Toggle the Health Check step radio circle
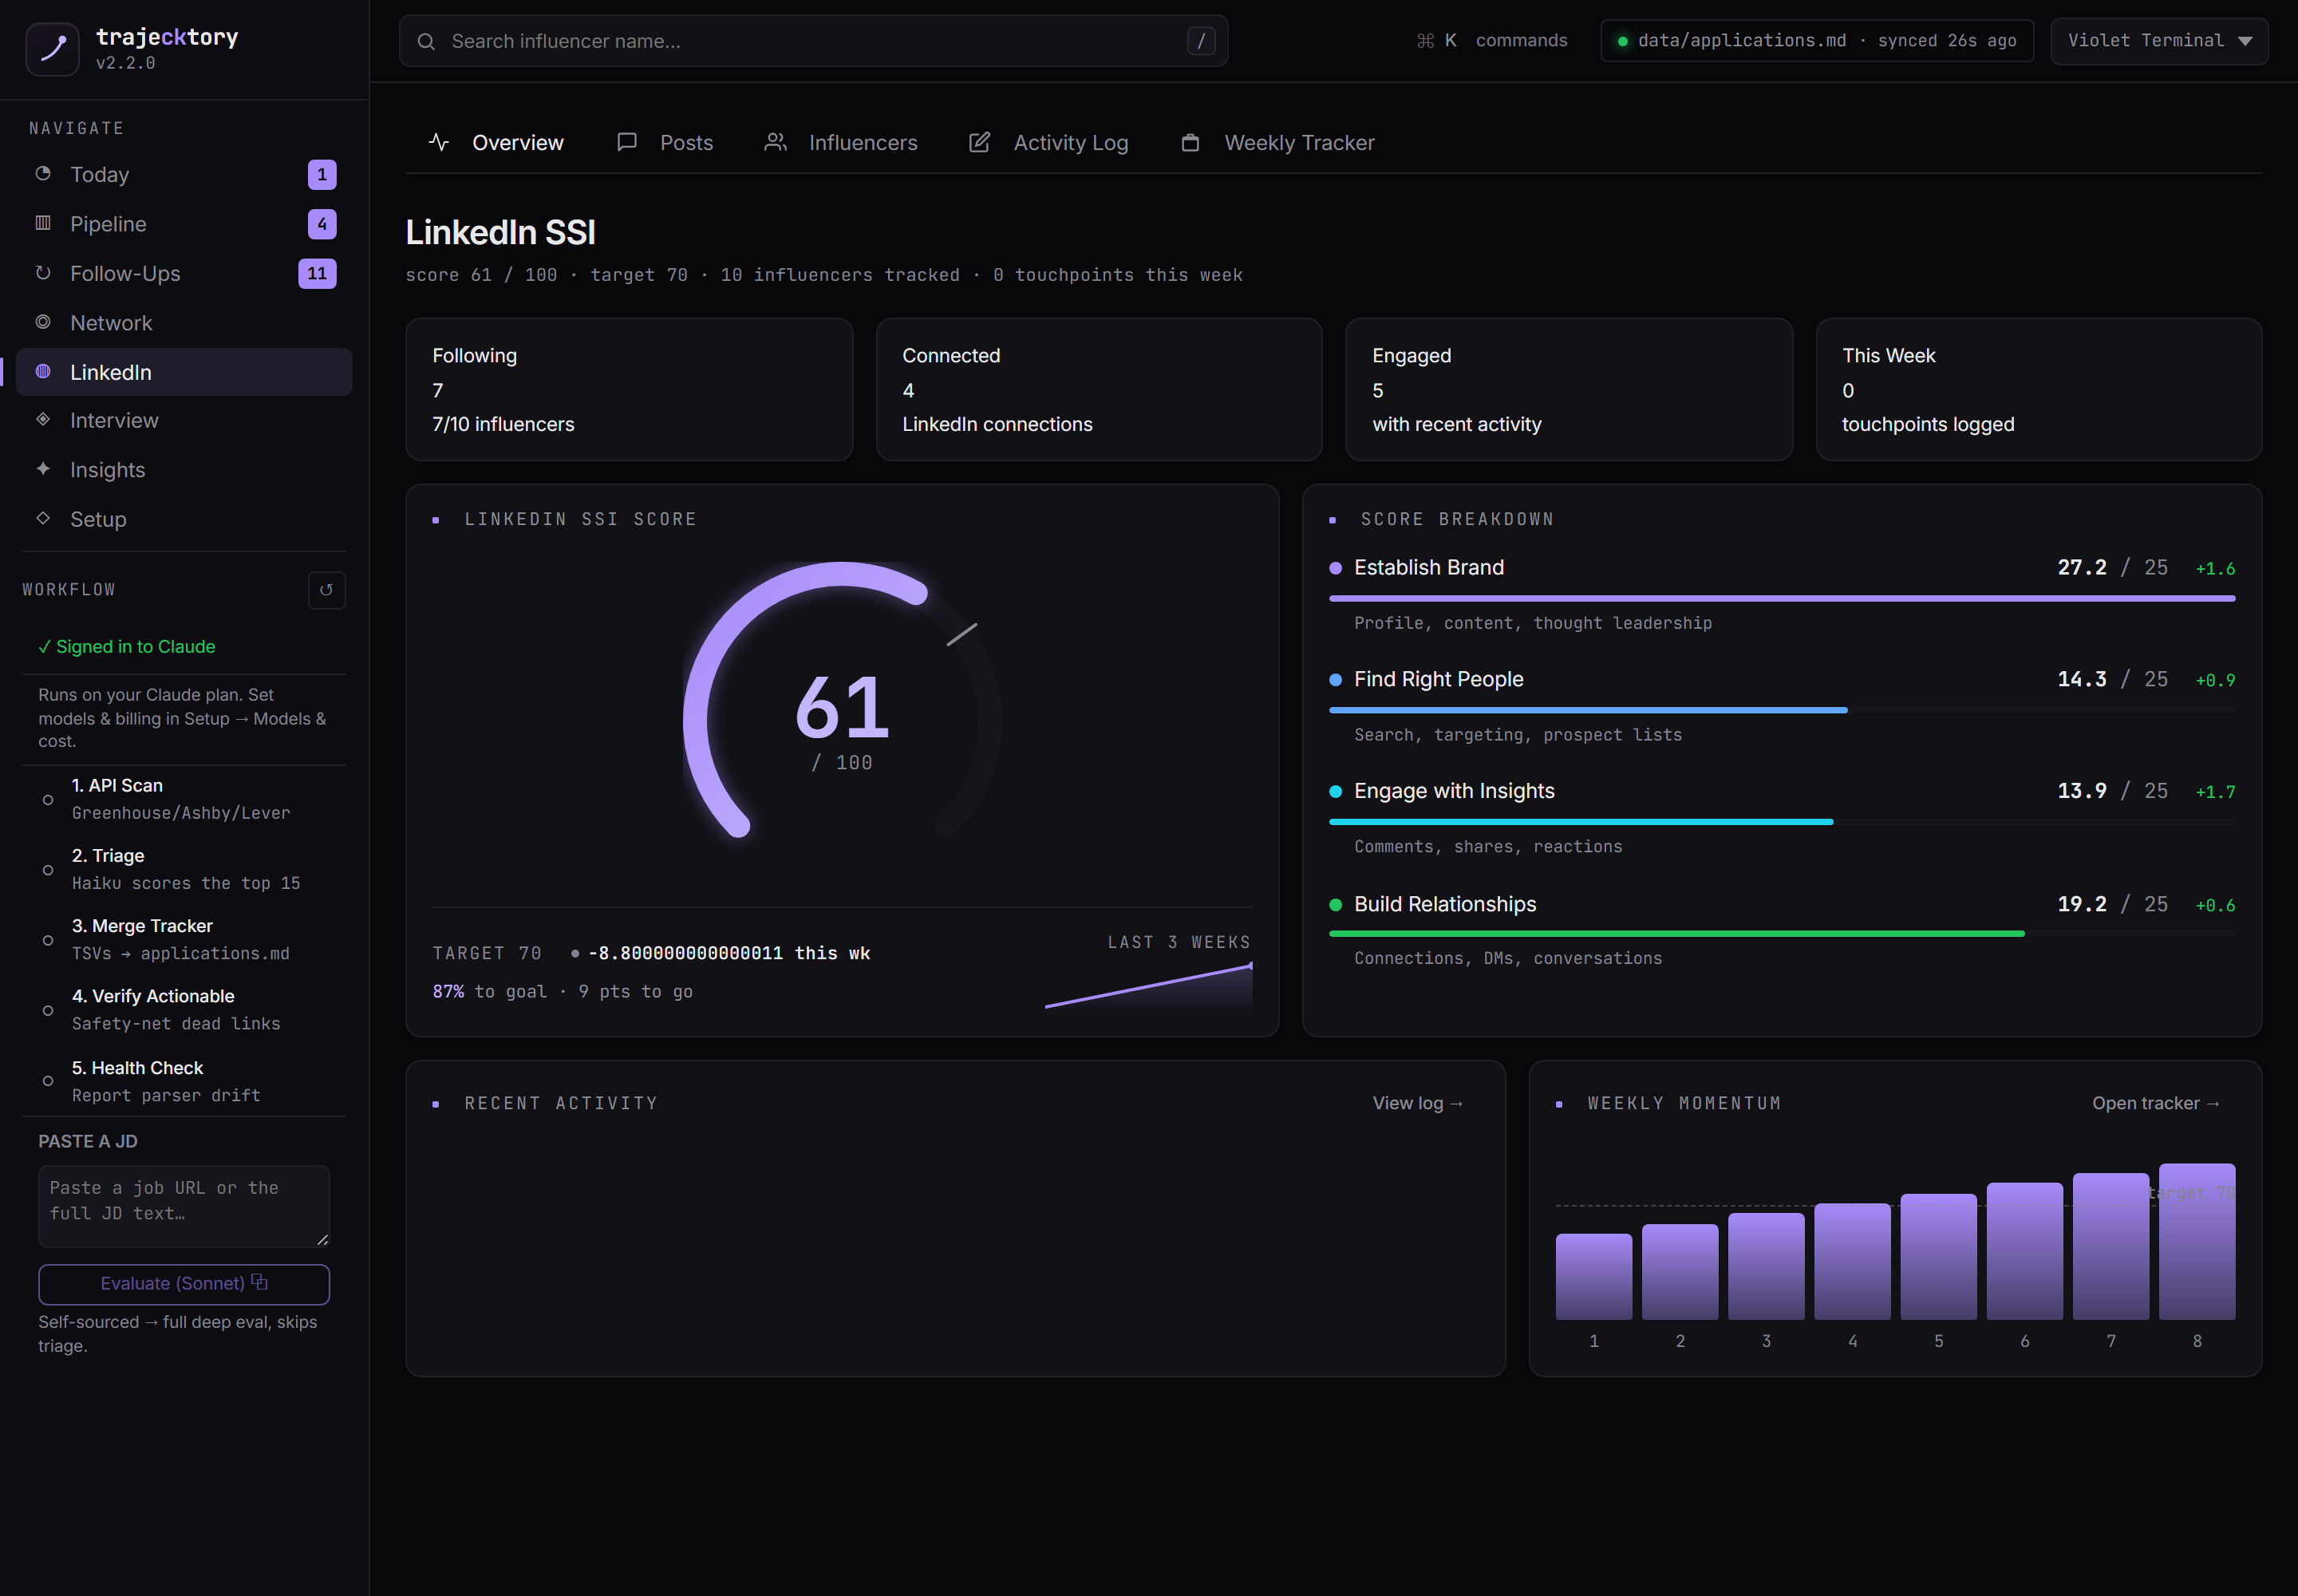 48,1081
